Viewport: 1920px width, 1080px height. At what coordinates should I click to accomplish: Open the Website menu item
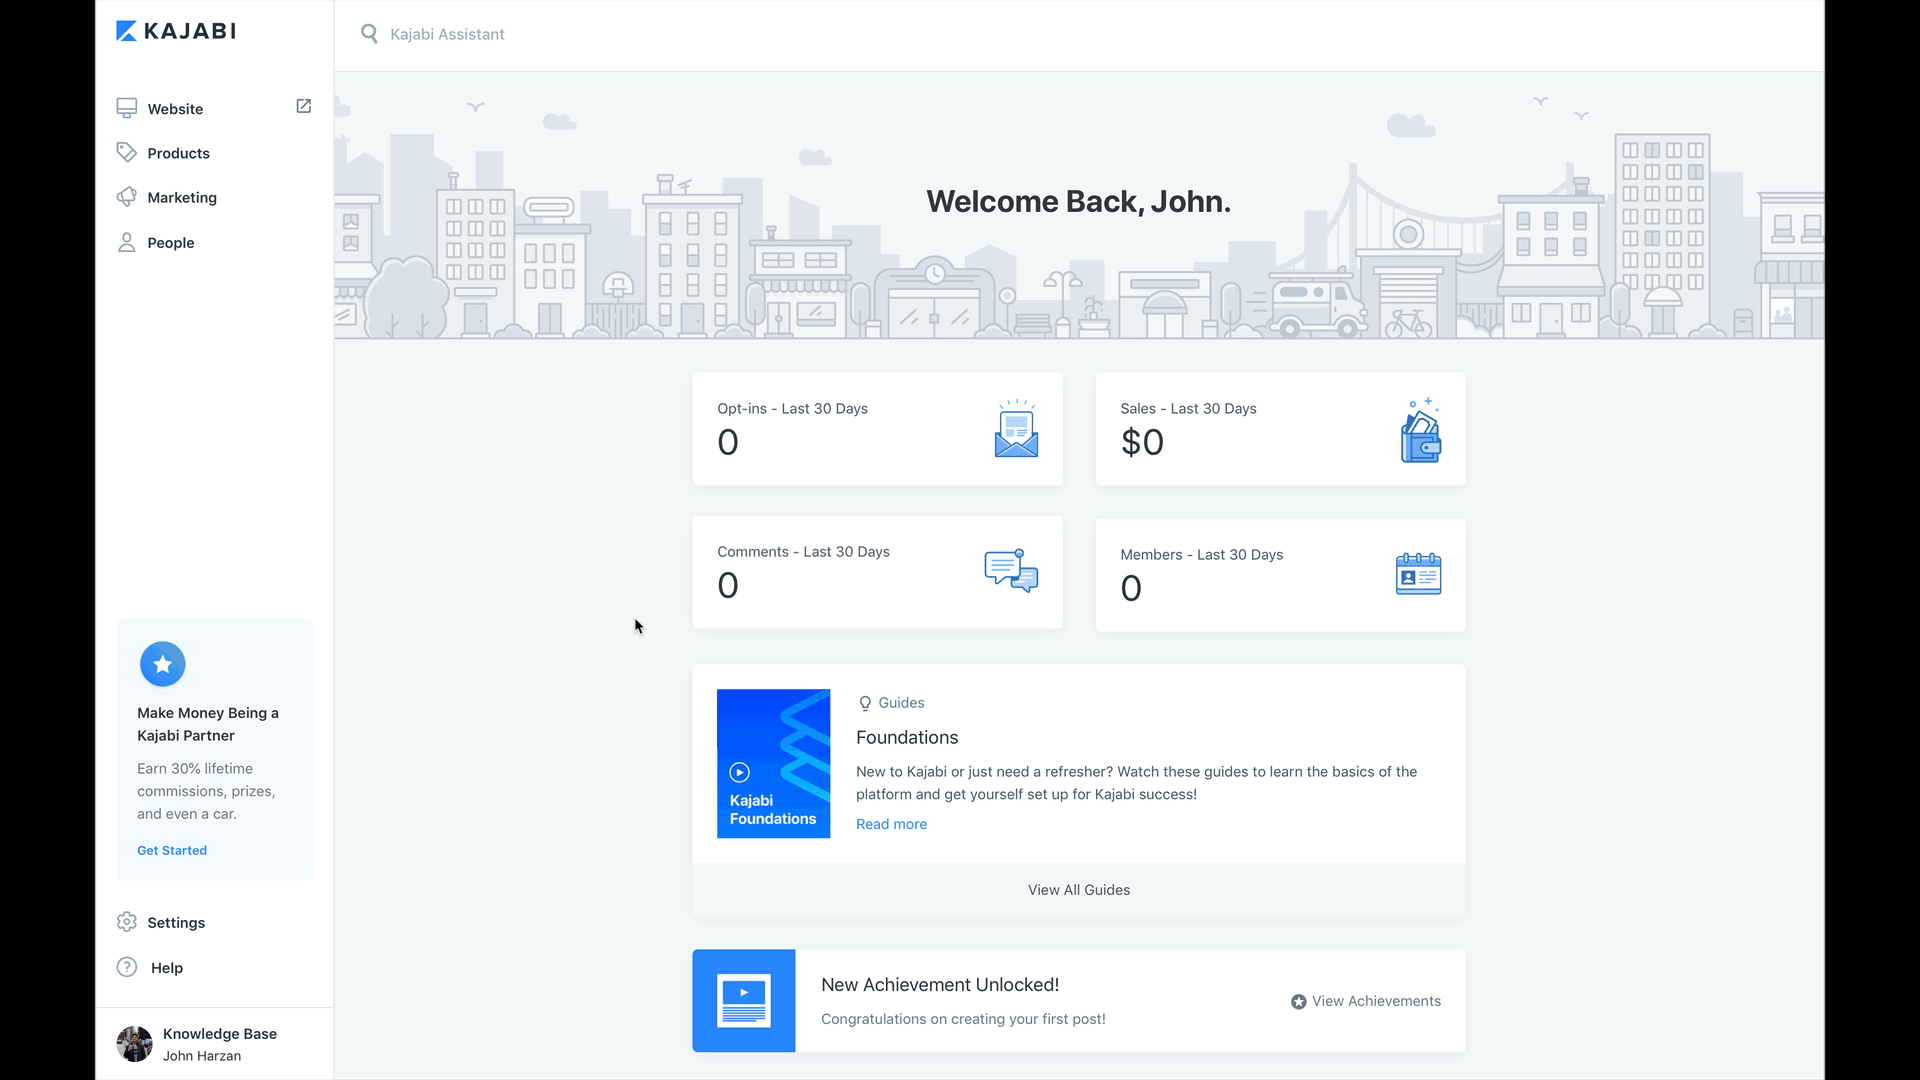(175, 109)
